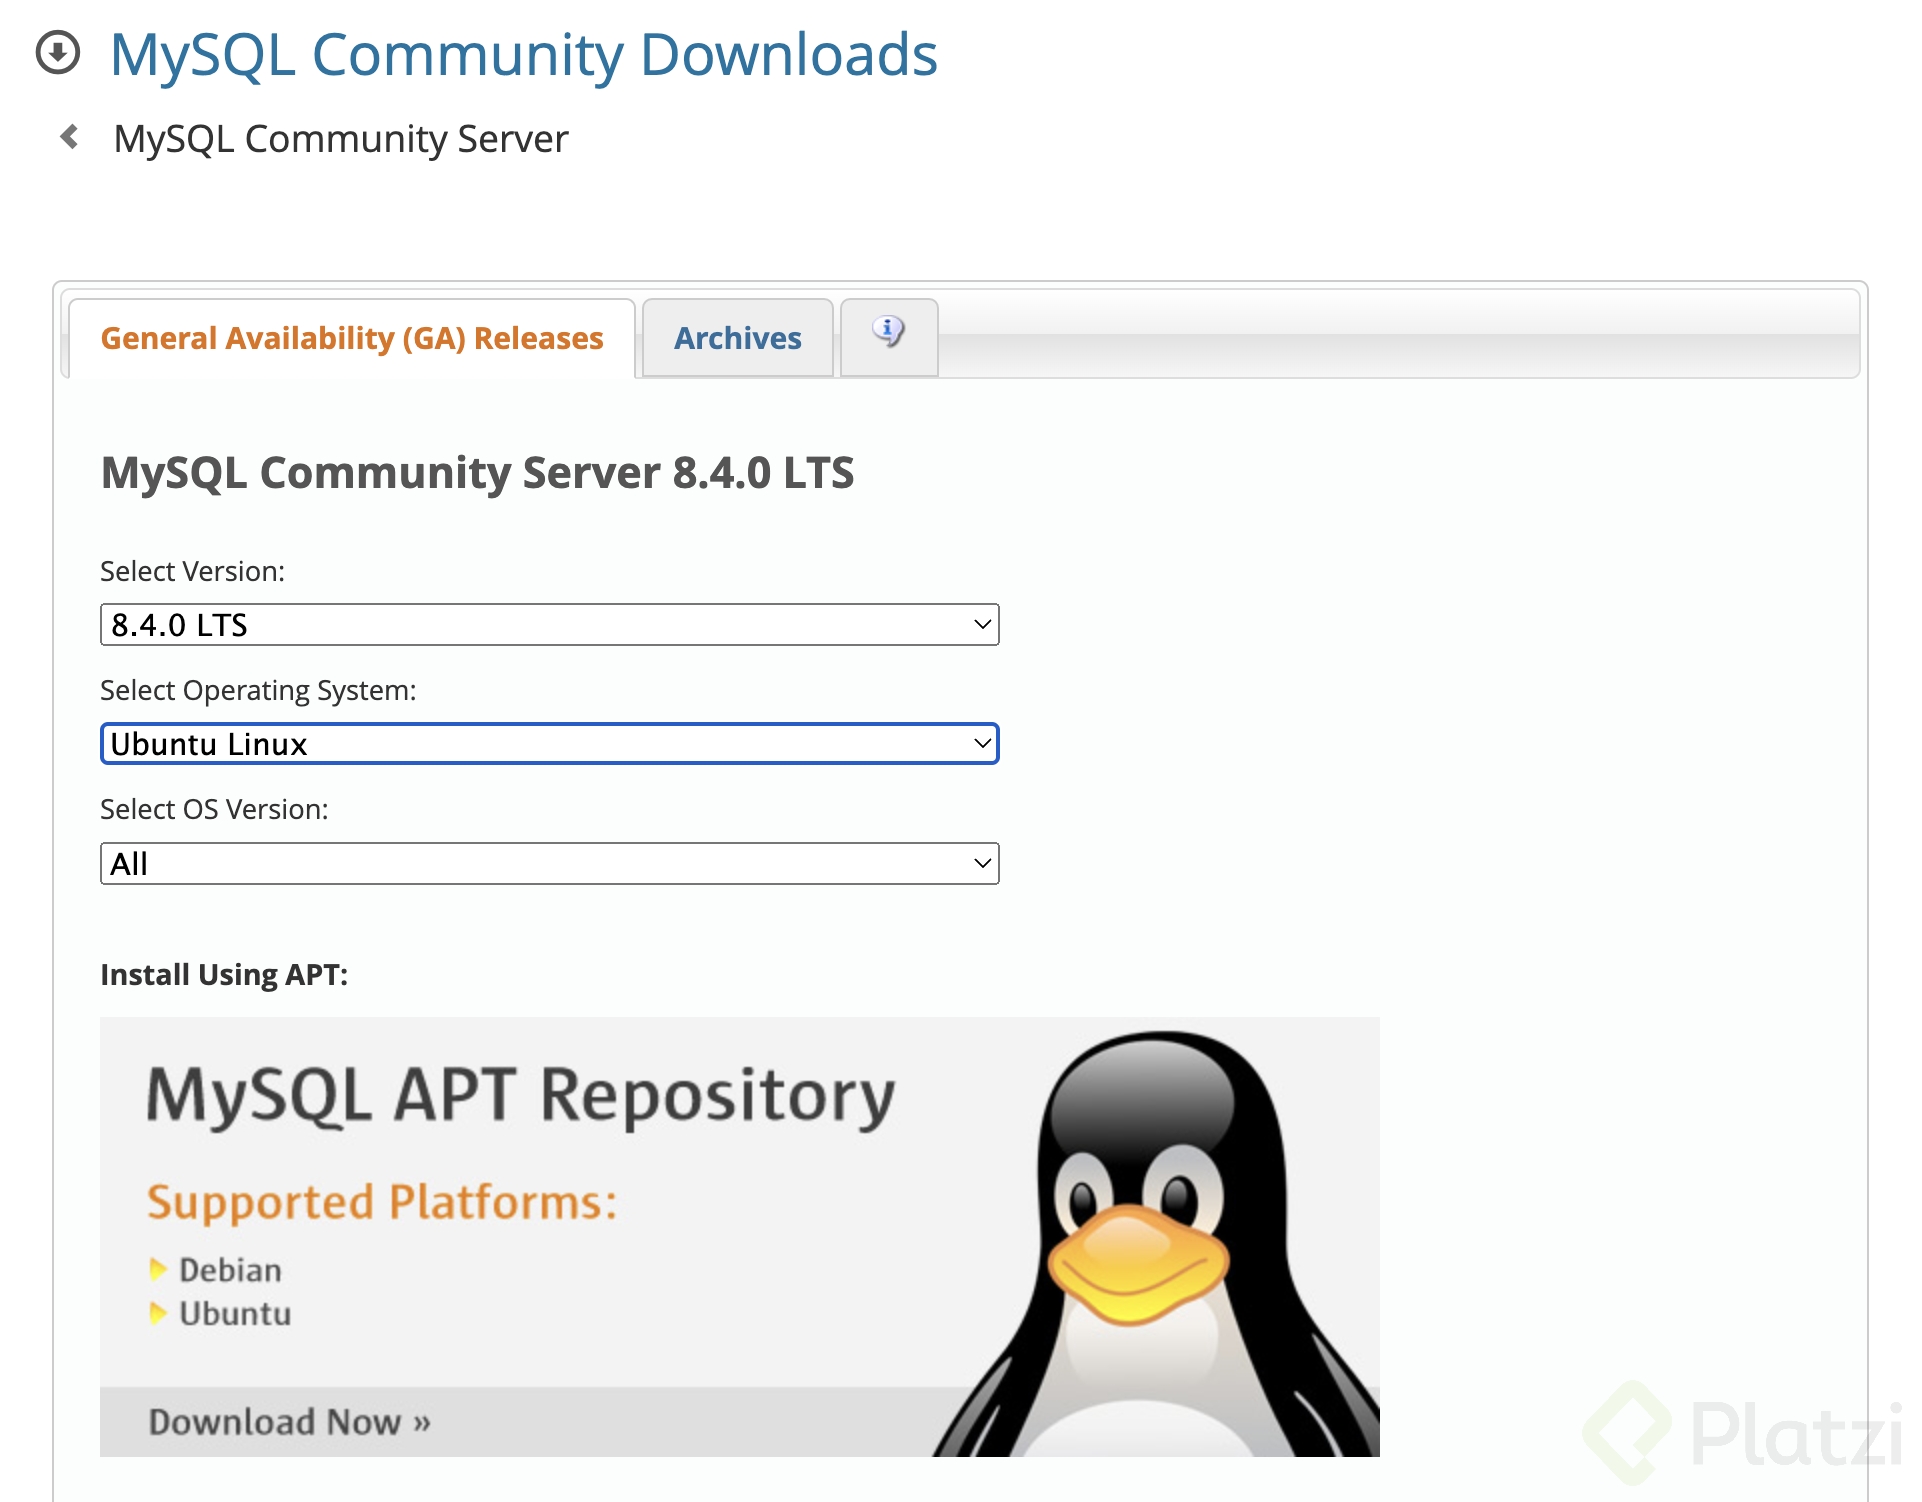Click the download circle icon beside the title

point(58,53)
